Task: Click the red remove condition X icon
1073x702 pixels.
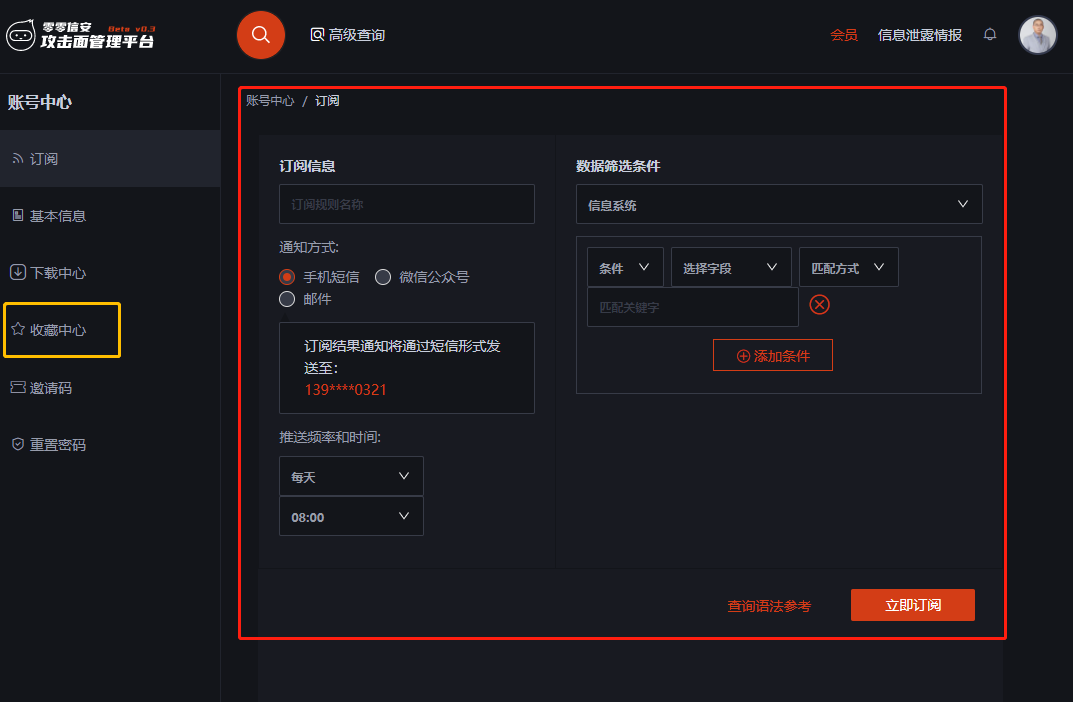Action: [819, 305]
